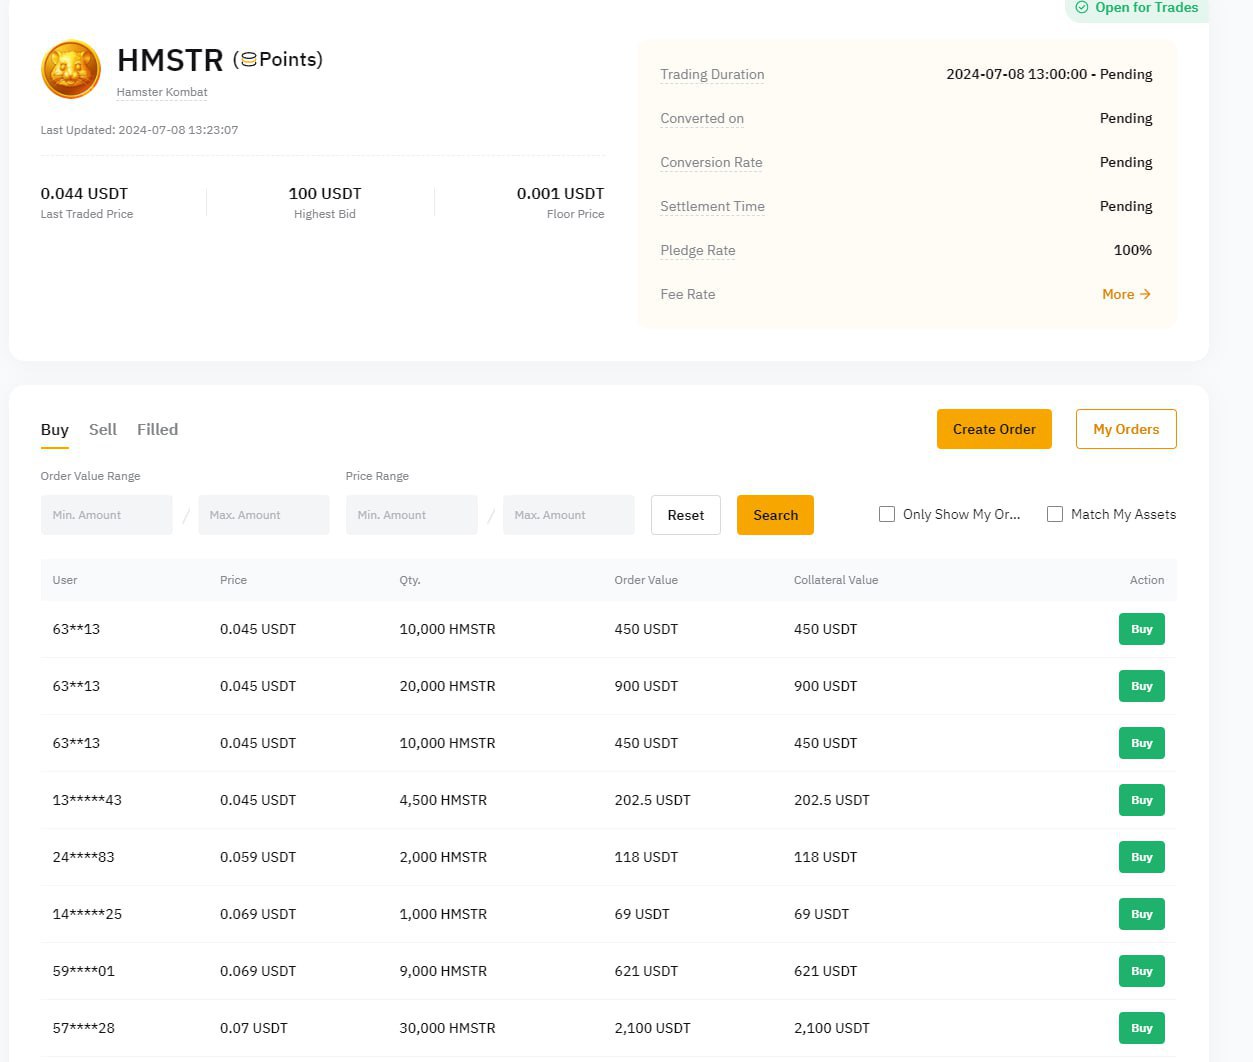Buy the 30,000 HMSTR order at 0.07 USDT

click(x=1141, y=1028)
